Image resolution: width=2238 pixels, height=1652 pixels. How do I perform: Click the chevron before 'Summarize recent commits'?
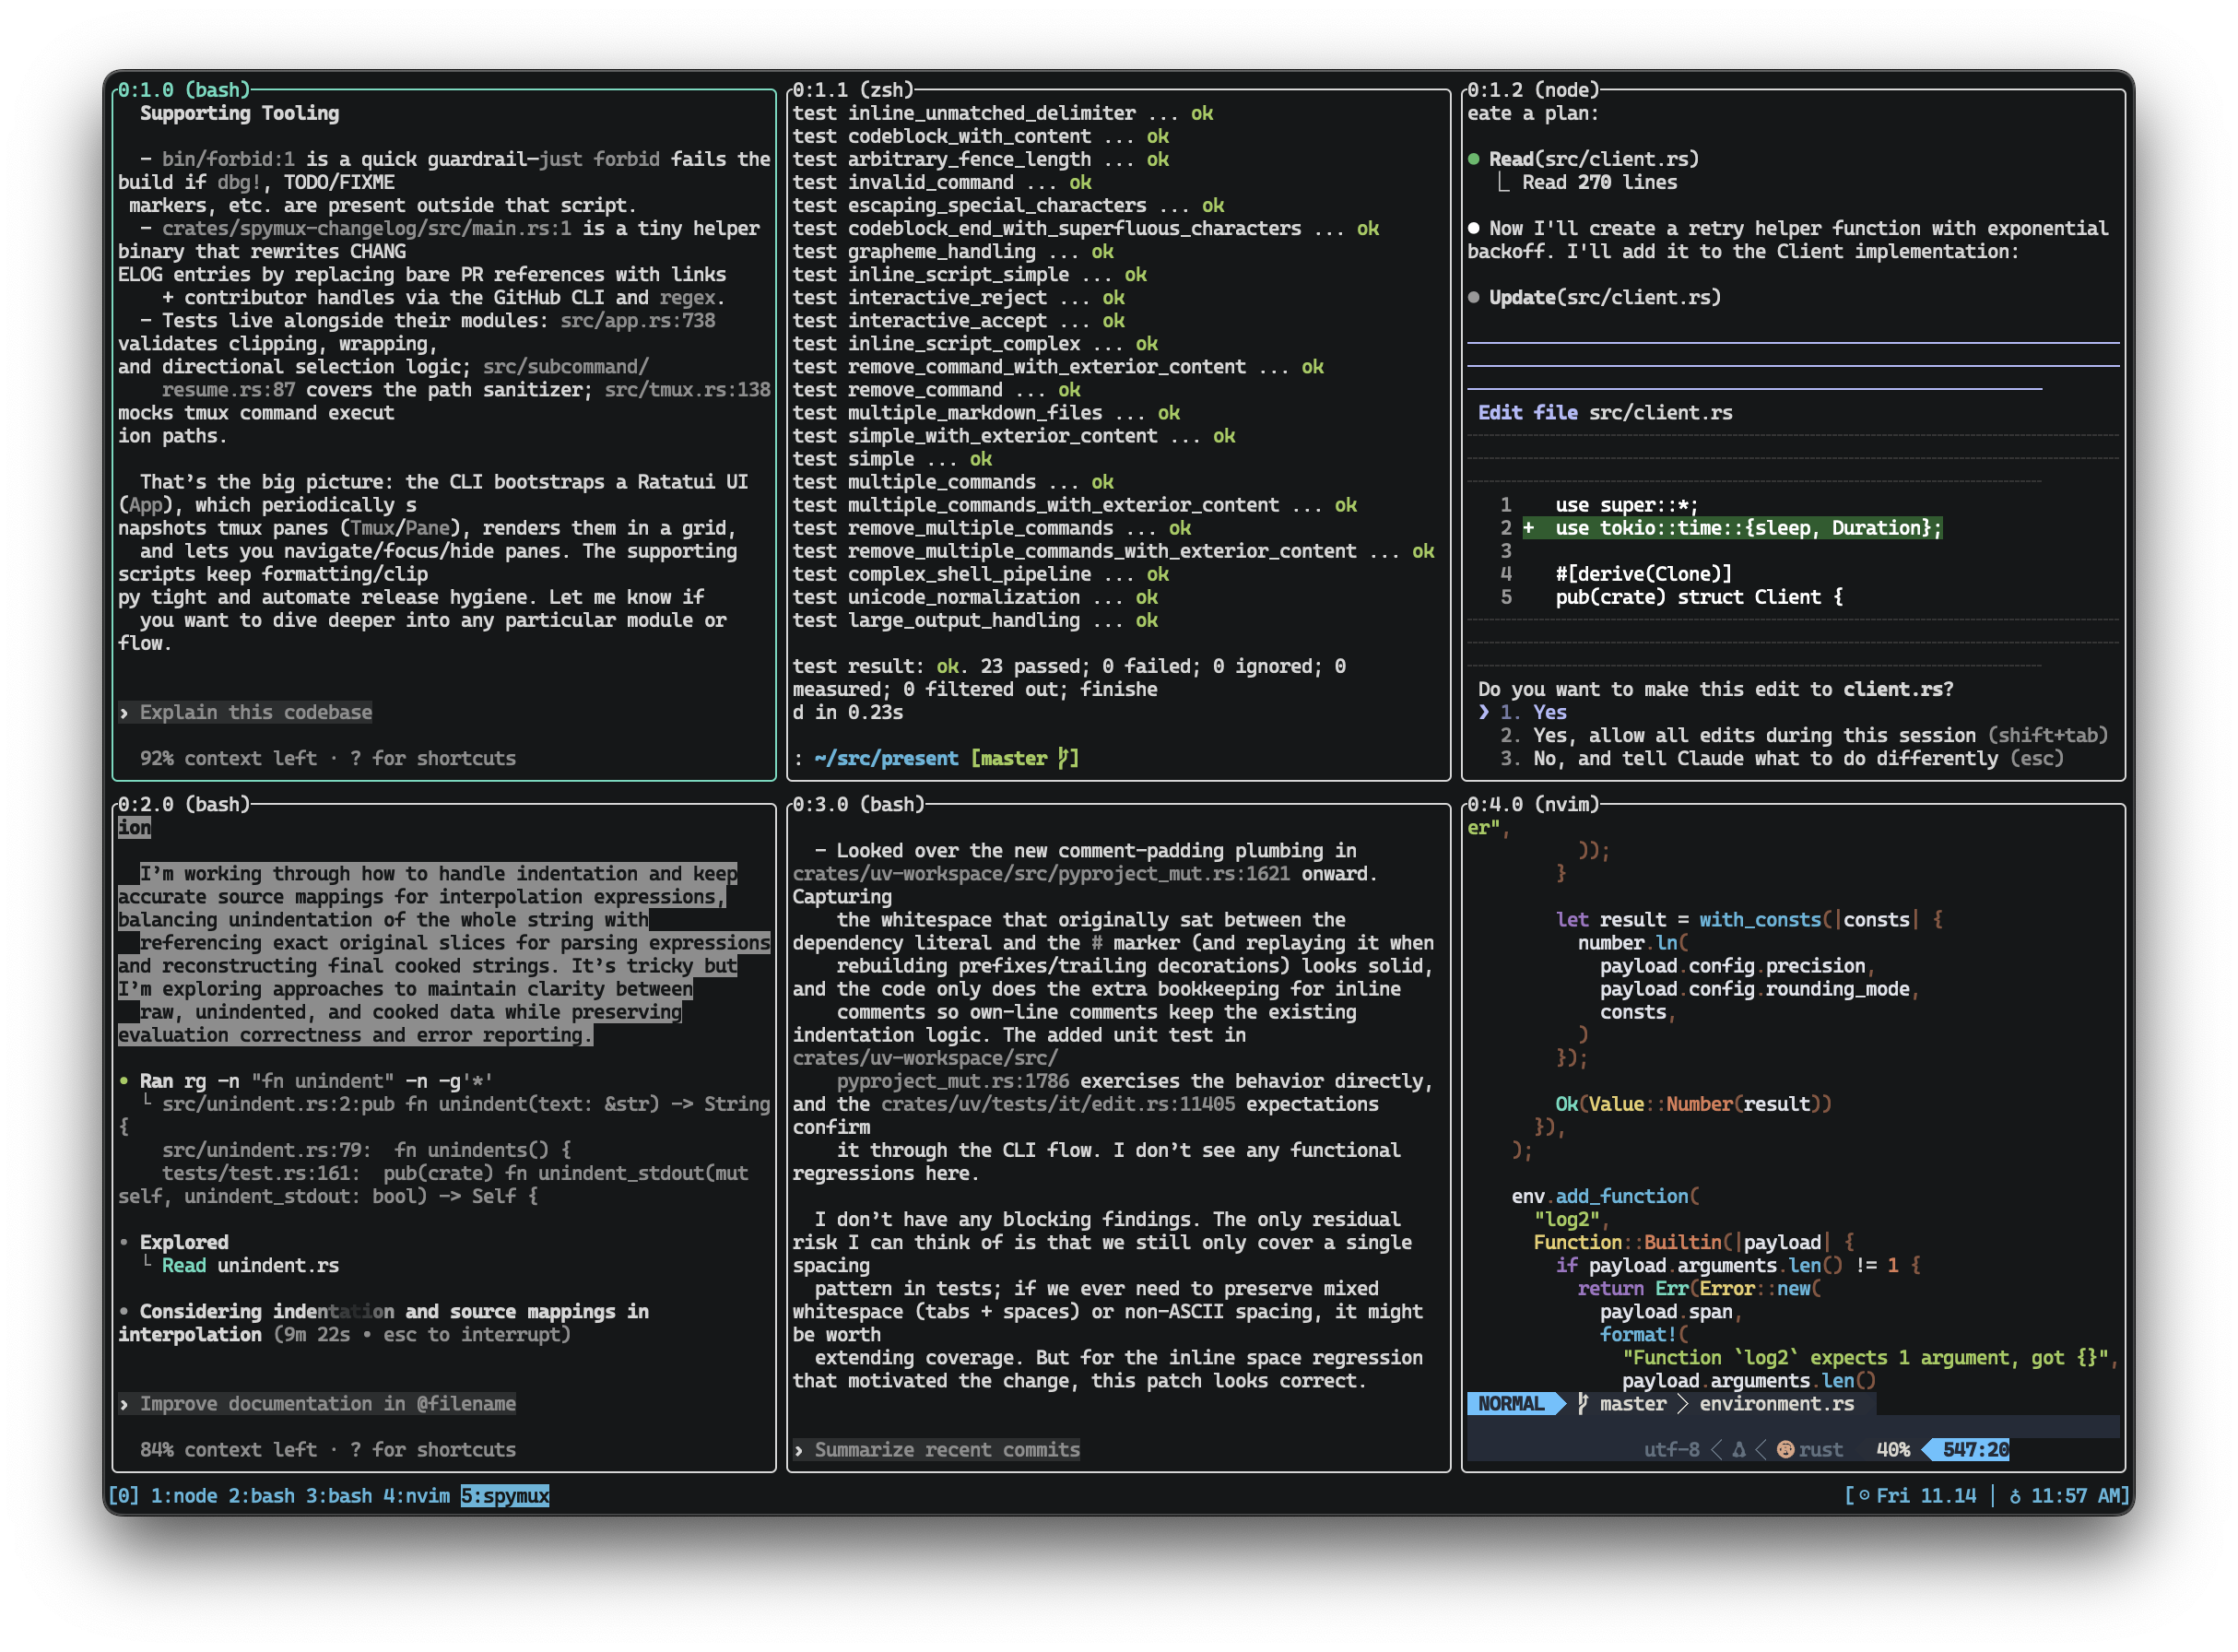tap(799, 1450)
